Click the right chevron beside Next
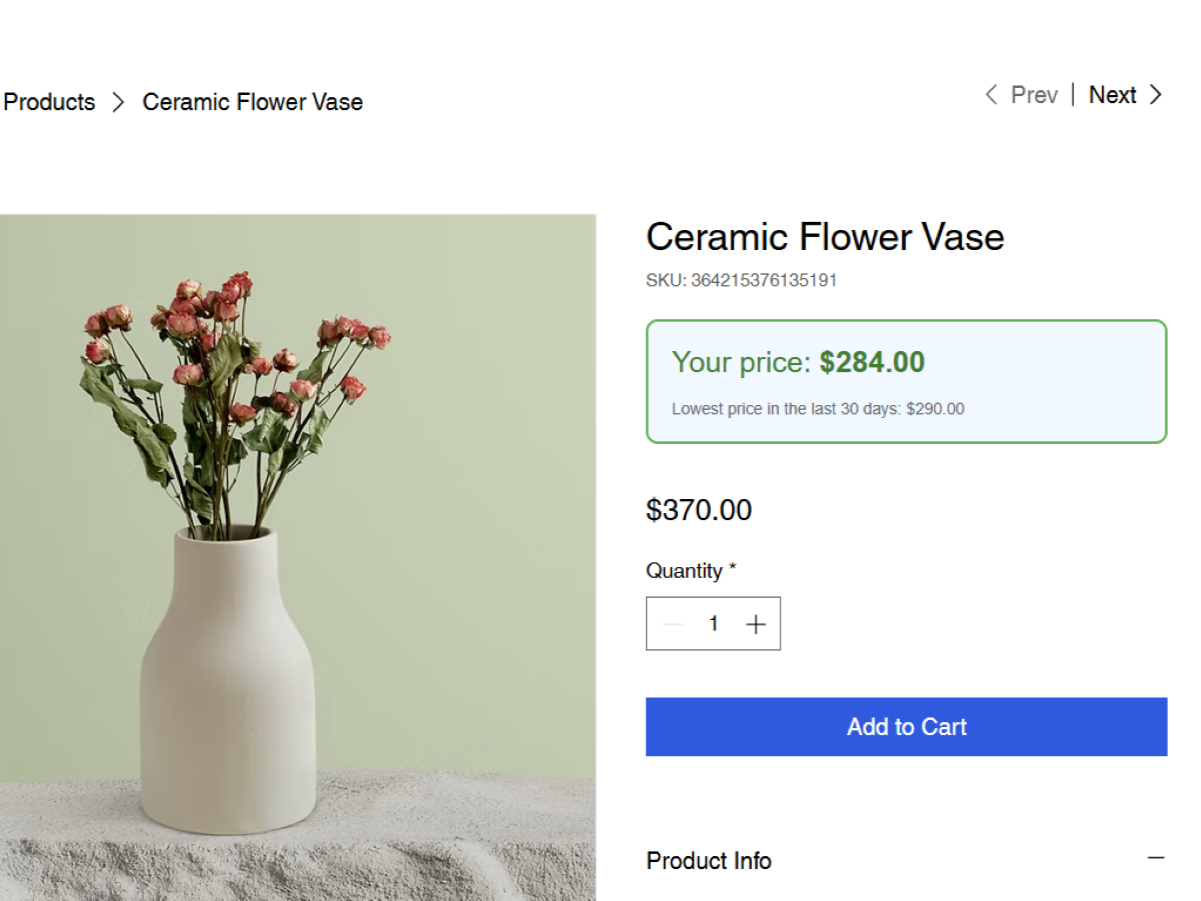This screenshot has height=901, width=1201. pyautogui.click(x=1156, y=95)
